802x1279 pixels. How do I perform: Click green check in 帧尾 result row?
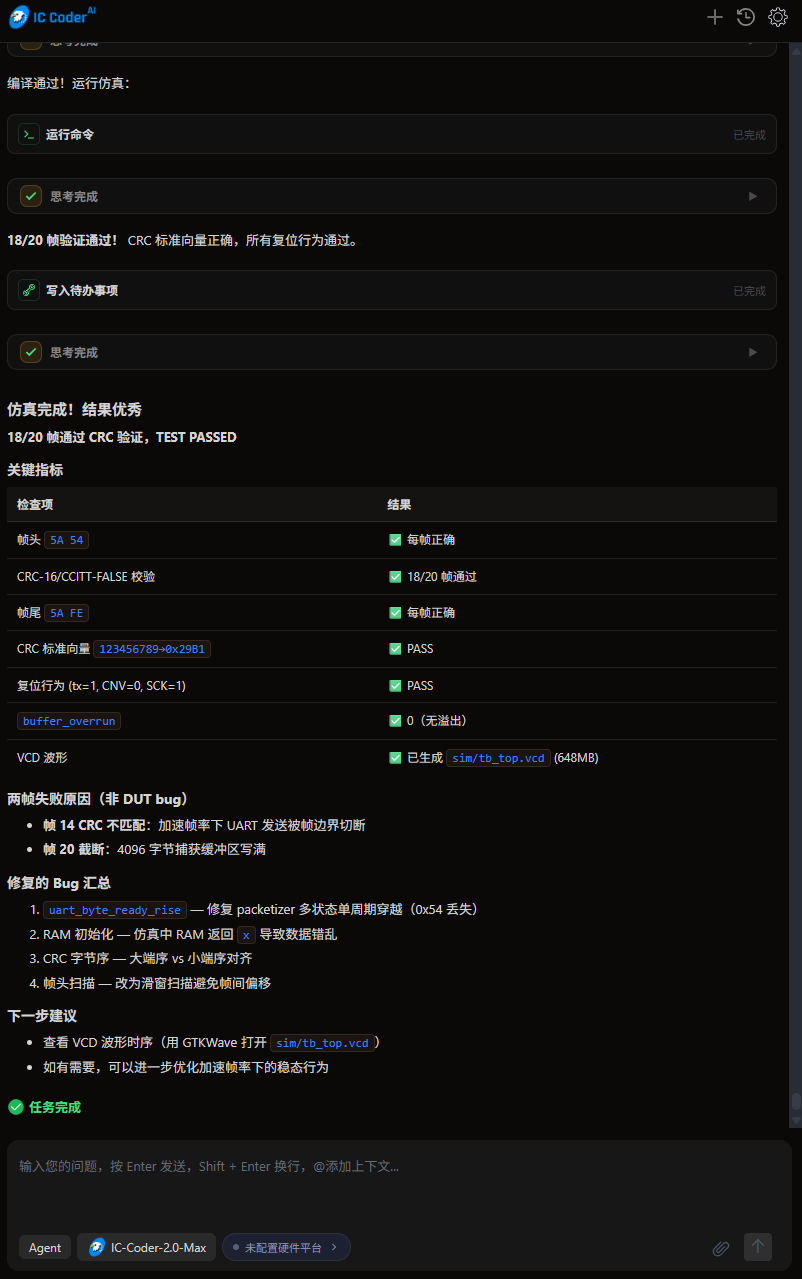click(395, 612)
